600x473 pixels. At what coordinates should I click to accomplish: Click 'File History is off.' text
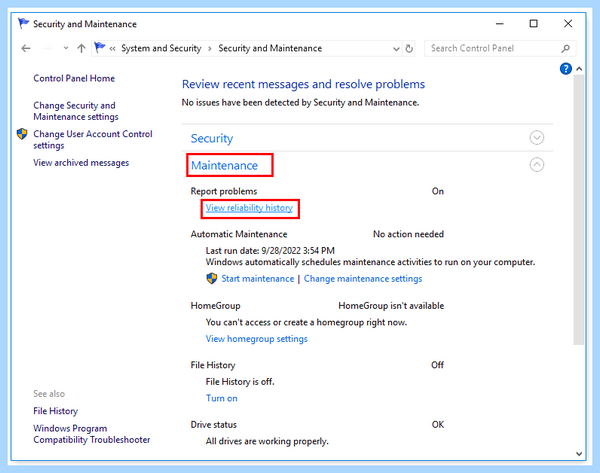240,382
